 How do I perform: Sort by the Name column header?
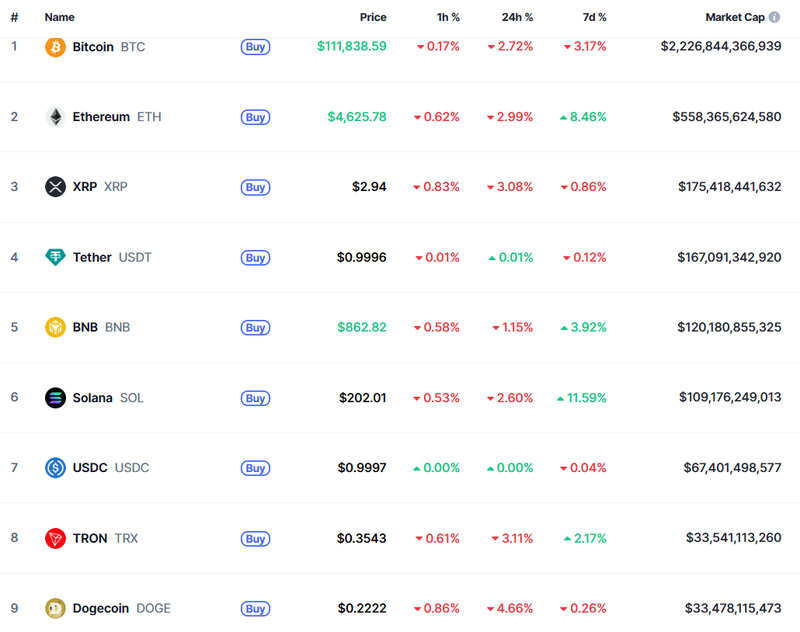59,18
